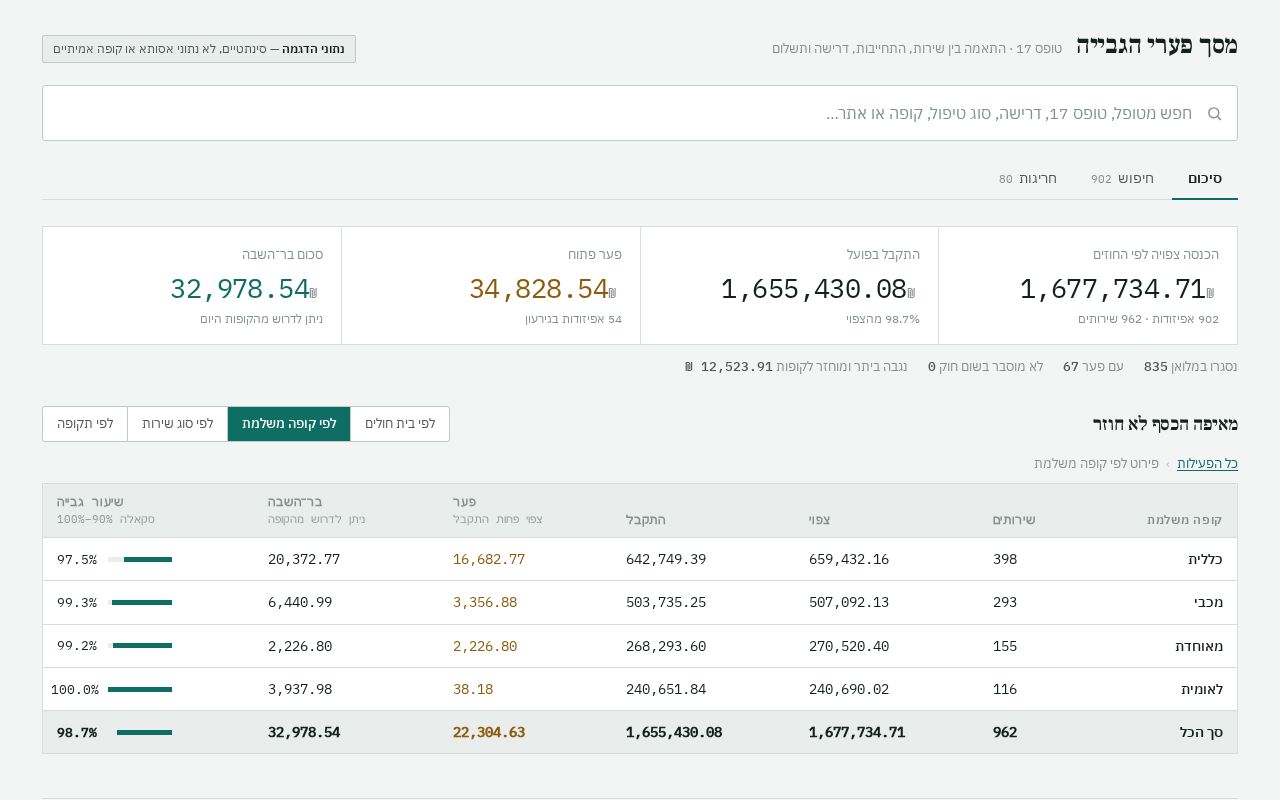The height and width of the screenshot is (800, 1280).
Task: Click the נסגרו במלואן 835 stat
Action: [x=1191, y=366]
